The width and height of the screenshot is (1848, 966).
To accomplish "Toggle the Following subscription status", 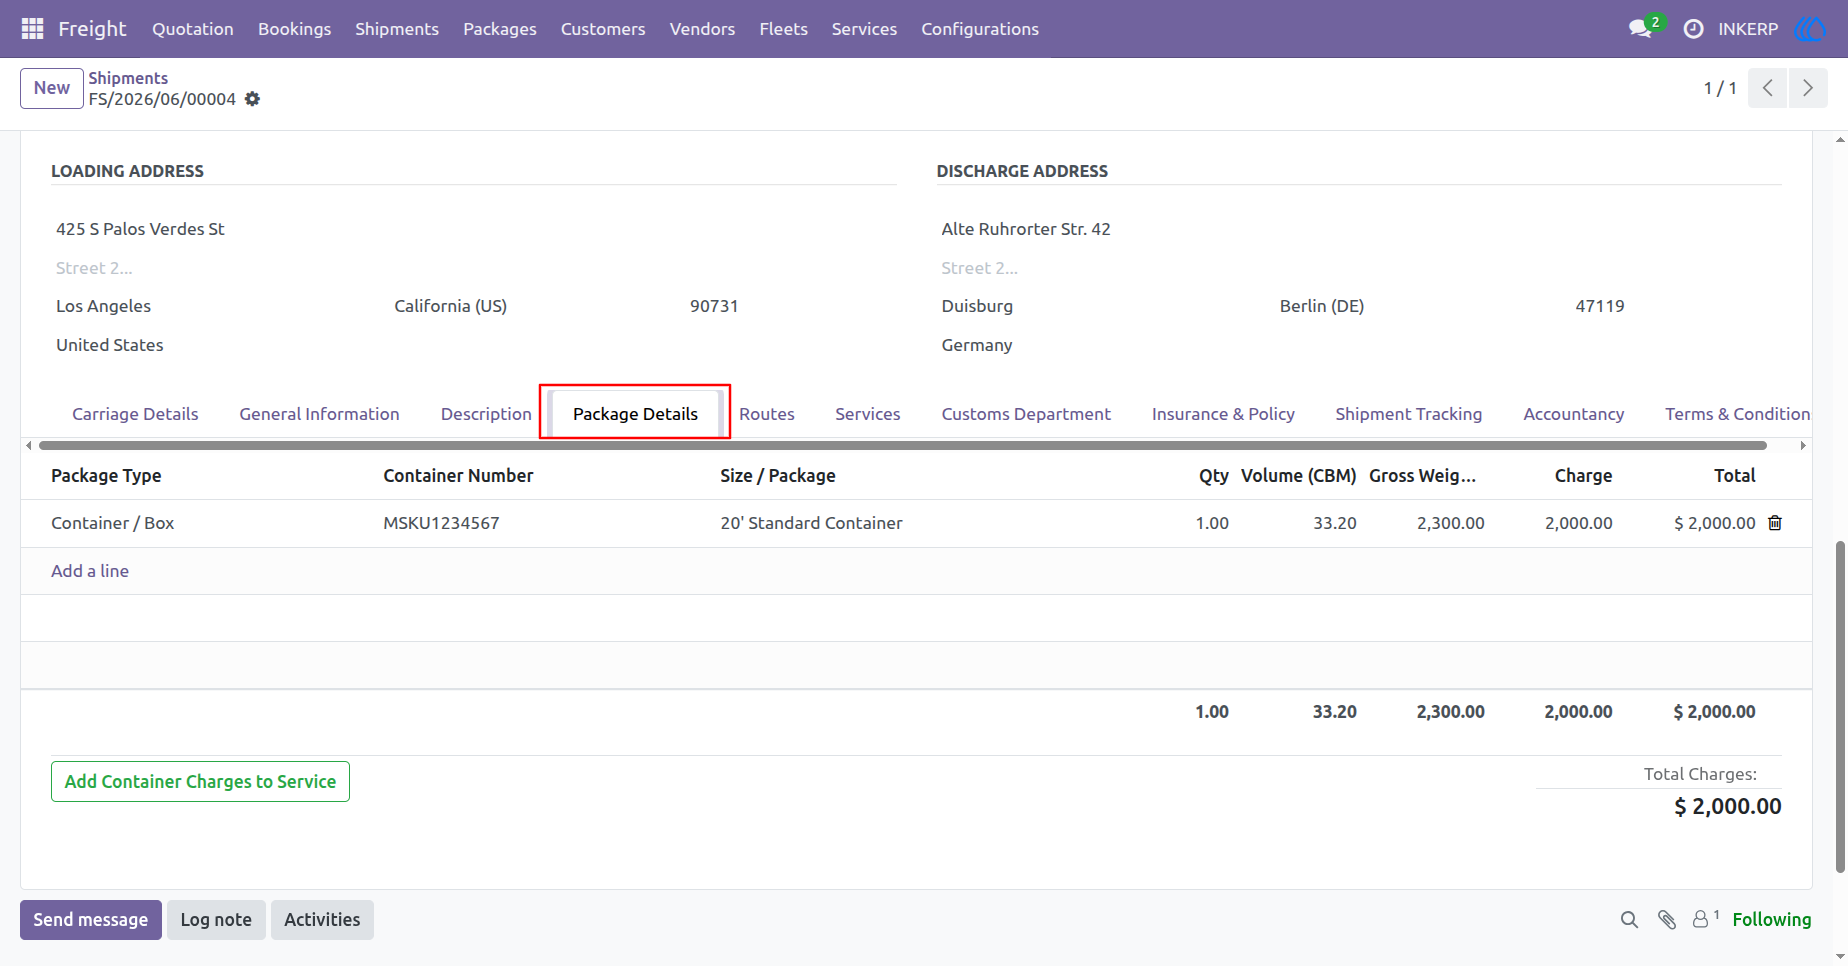I will click(x=1771, y=920).
